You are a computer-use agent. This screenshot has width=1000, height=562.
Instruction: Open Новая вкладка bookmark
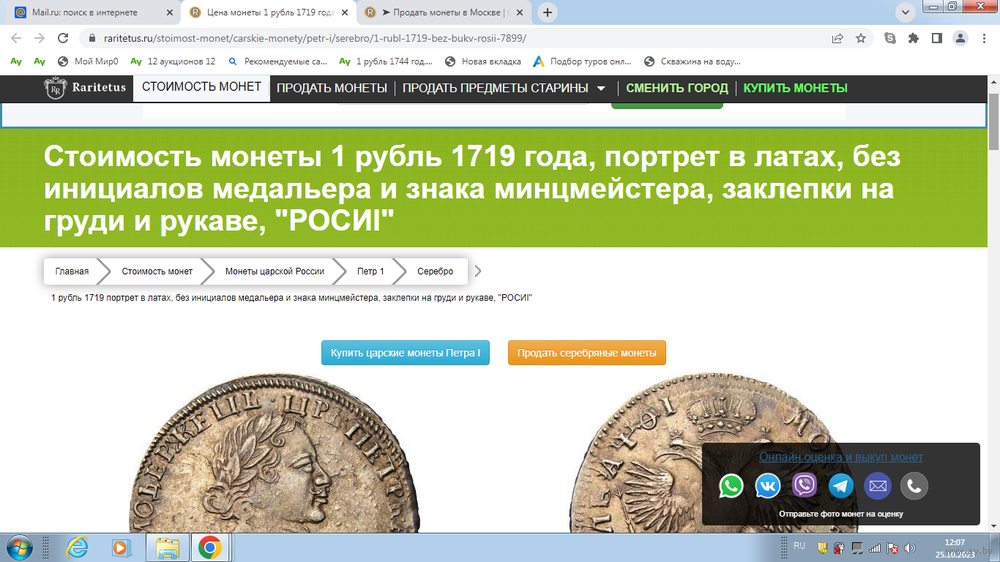[483, 62]
